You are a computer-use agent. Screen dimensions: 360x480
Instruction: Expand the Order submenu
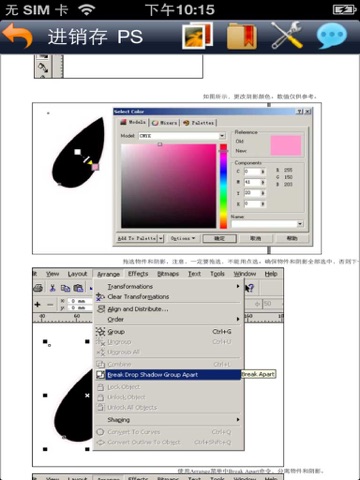pos(168,319)
